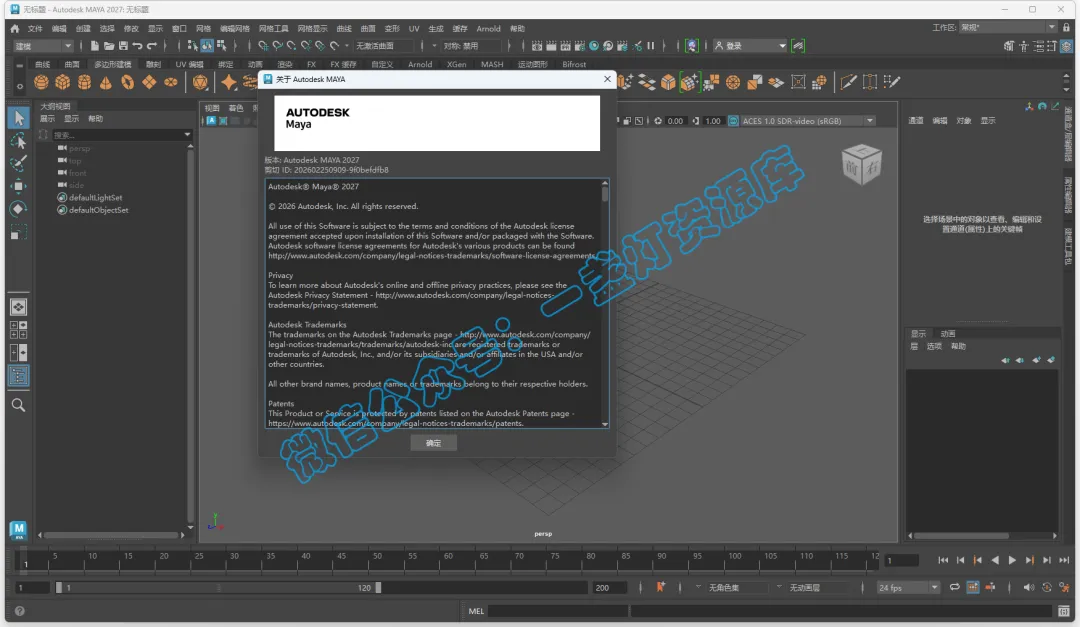The width and height of the screenshot is (1080, 627).
Task: Click the Undo arrow icon
Action: click(138, 46)
